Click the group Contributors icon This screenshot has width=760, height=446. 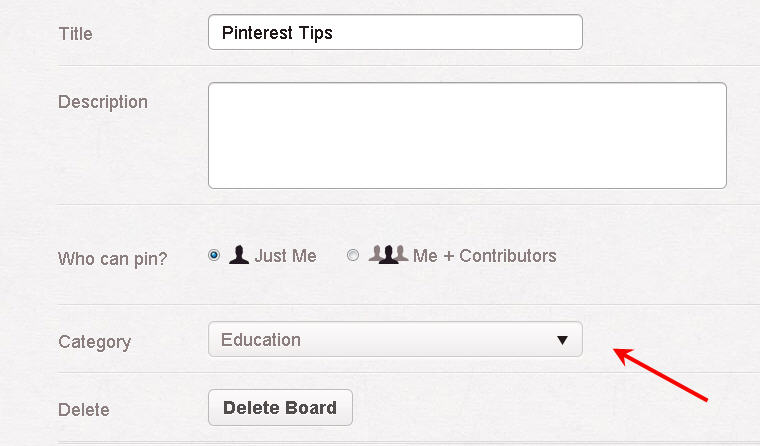click(388, 255)
